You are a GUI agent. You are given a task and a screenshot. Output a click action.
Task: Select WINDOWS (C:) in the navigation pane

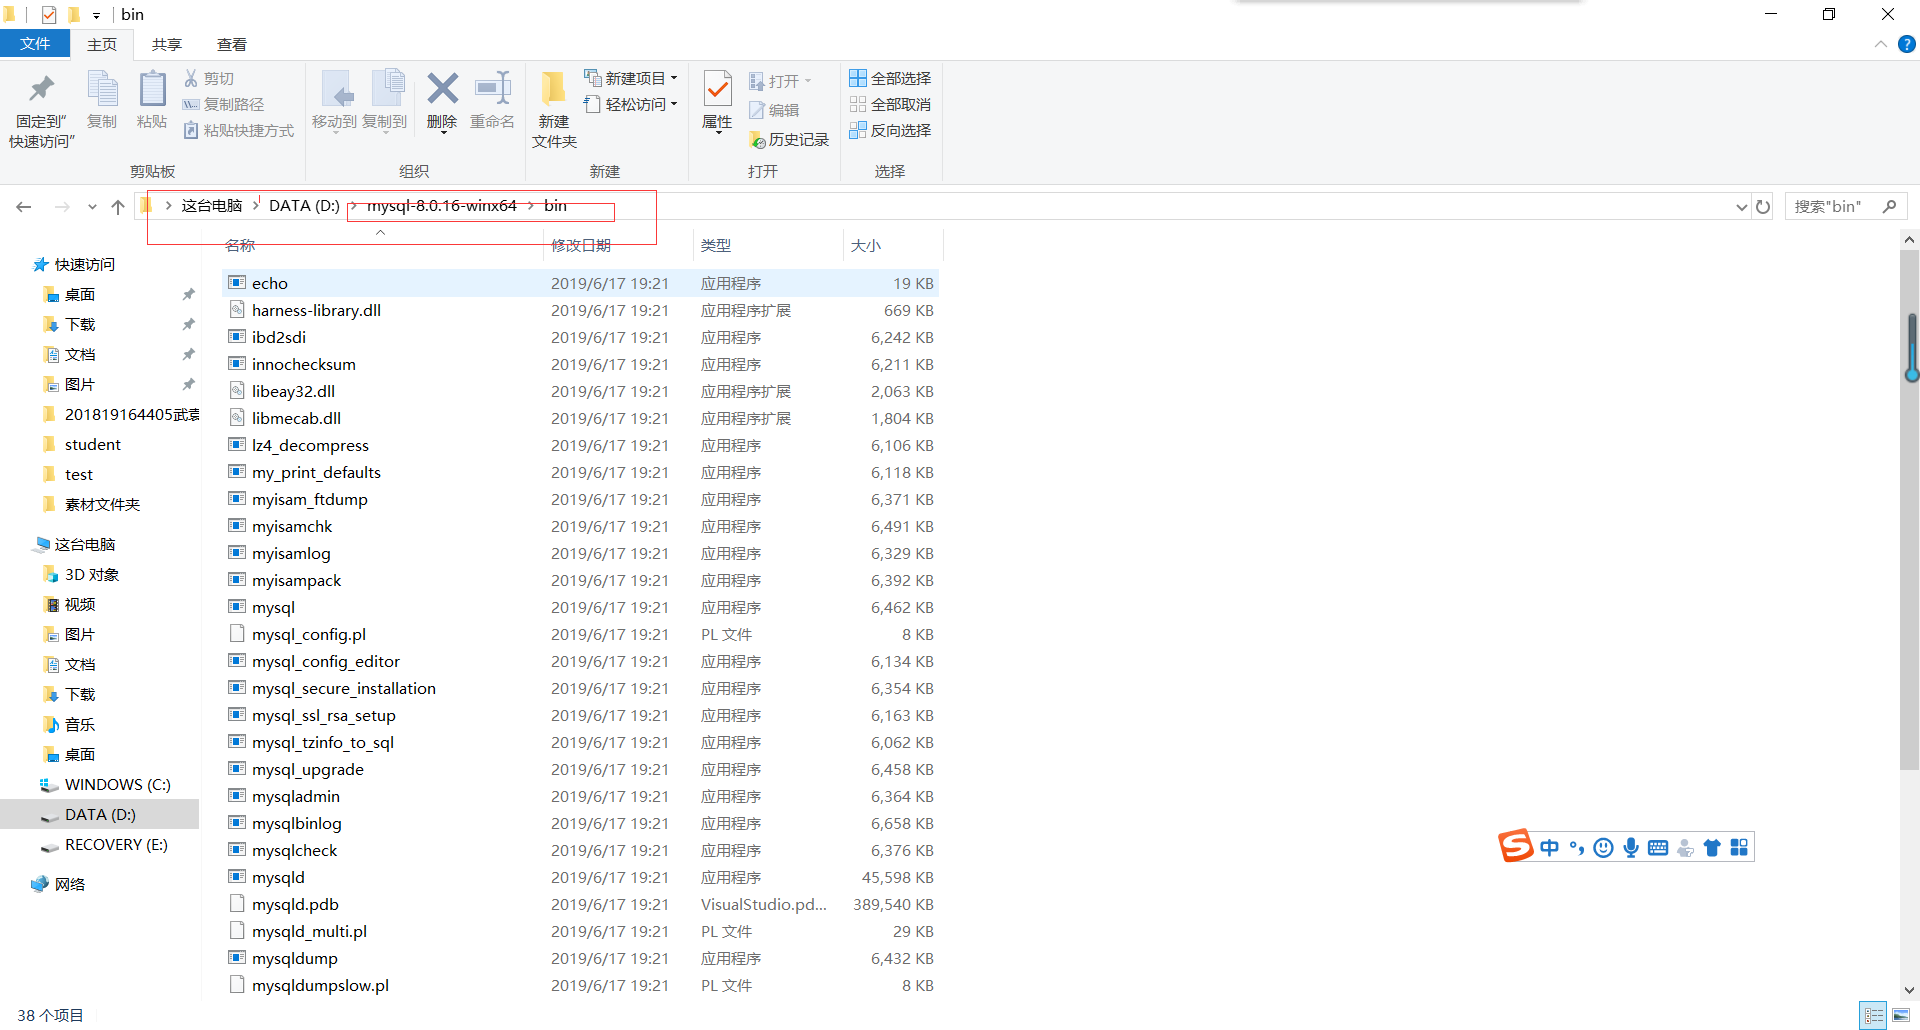(x=117, y=785)
